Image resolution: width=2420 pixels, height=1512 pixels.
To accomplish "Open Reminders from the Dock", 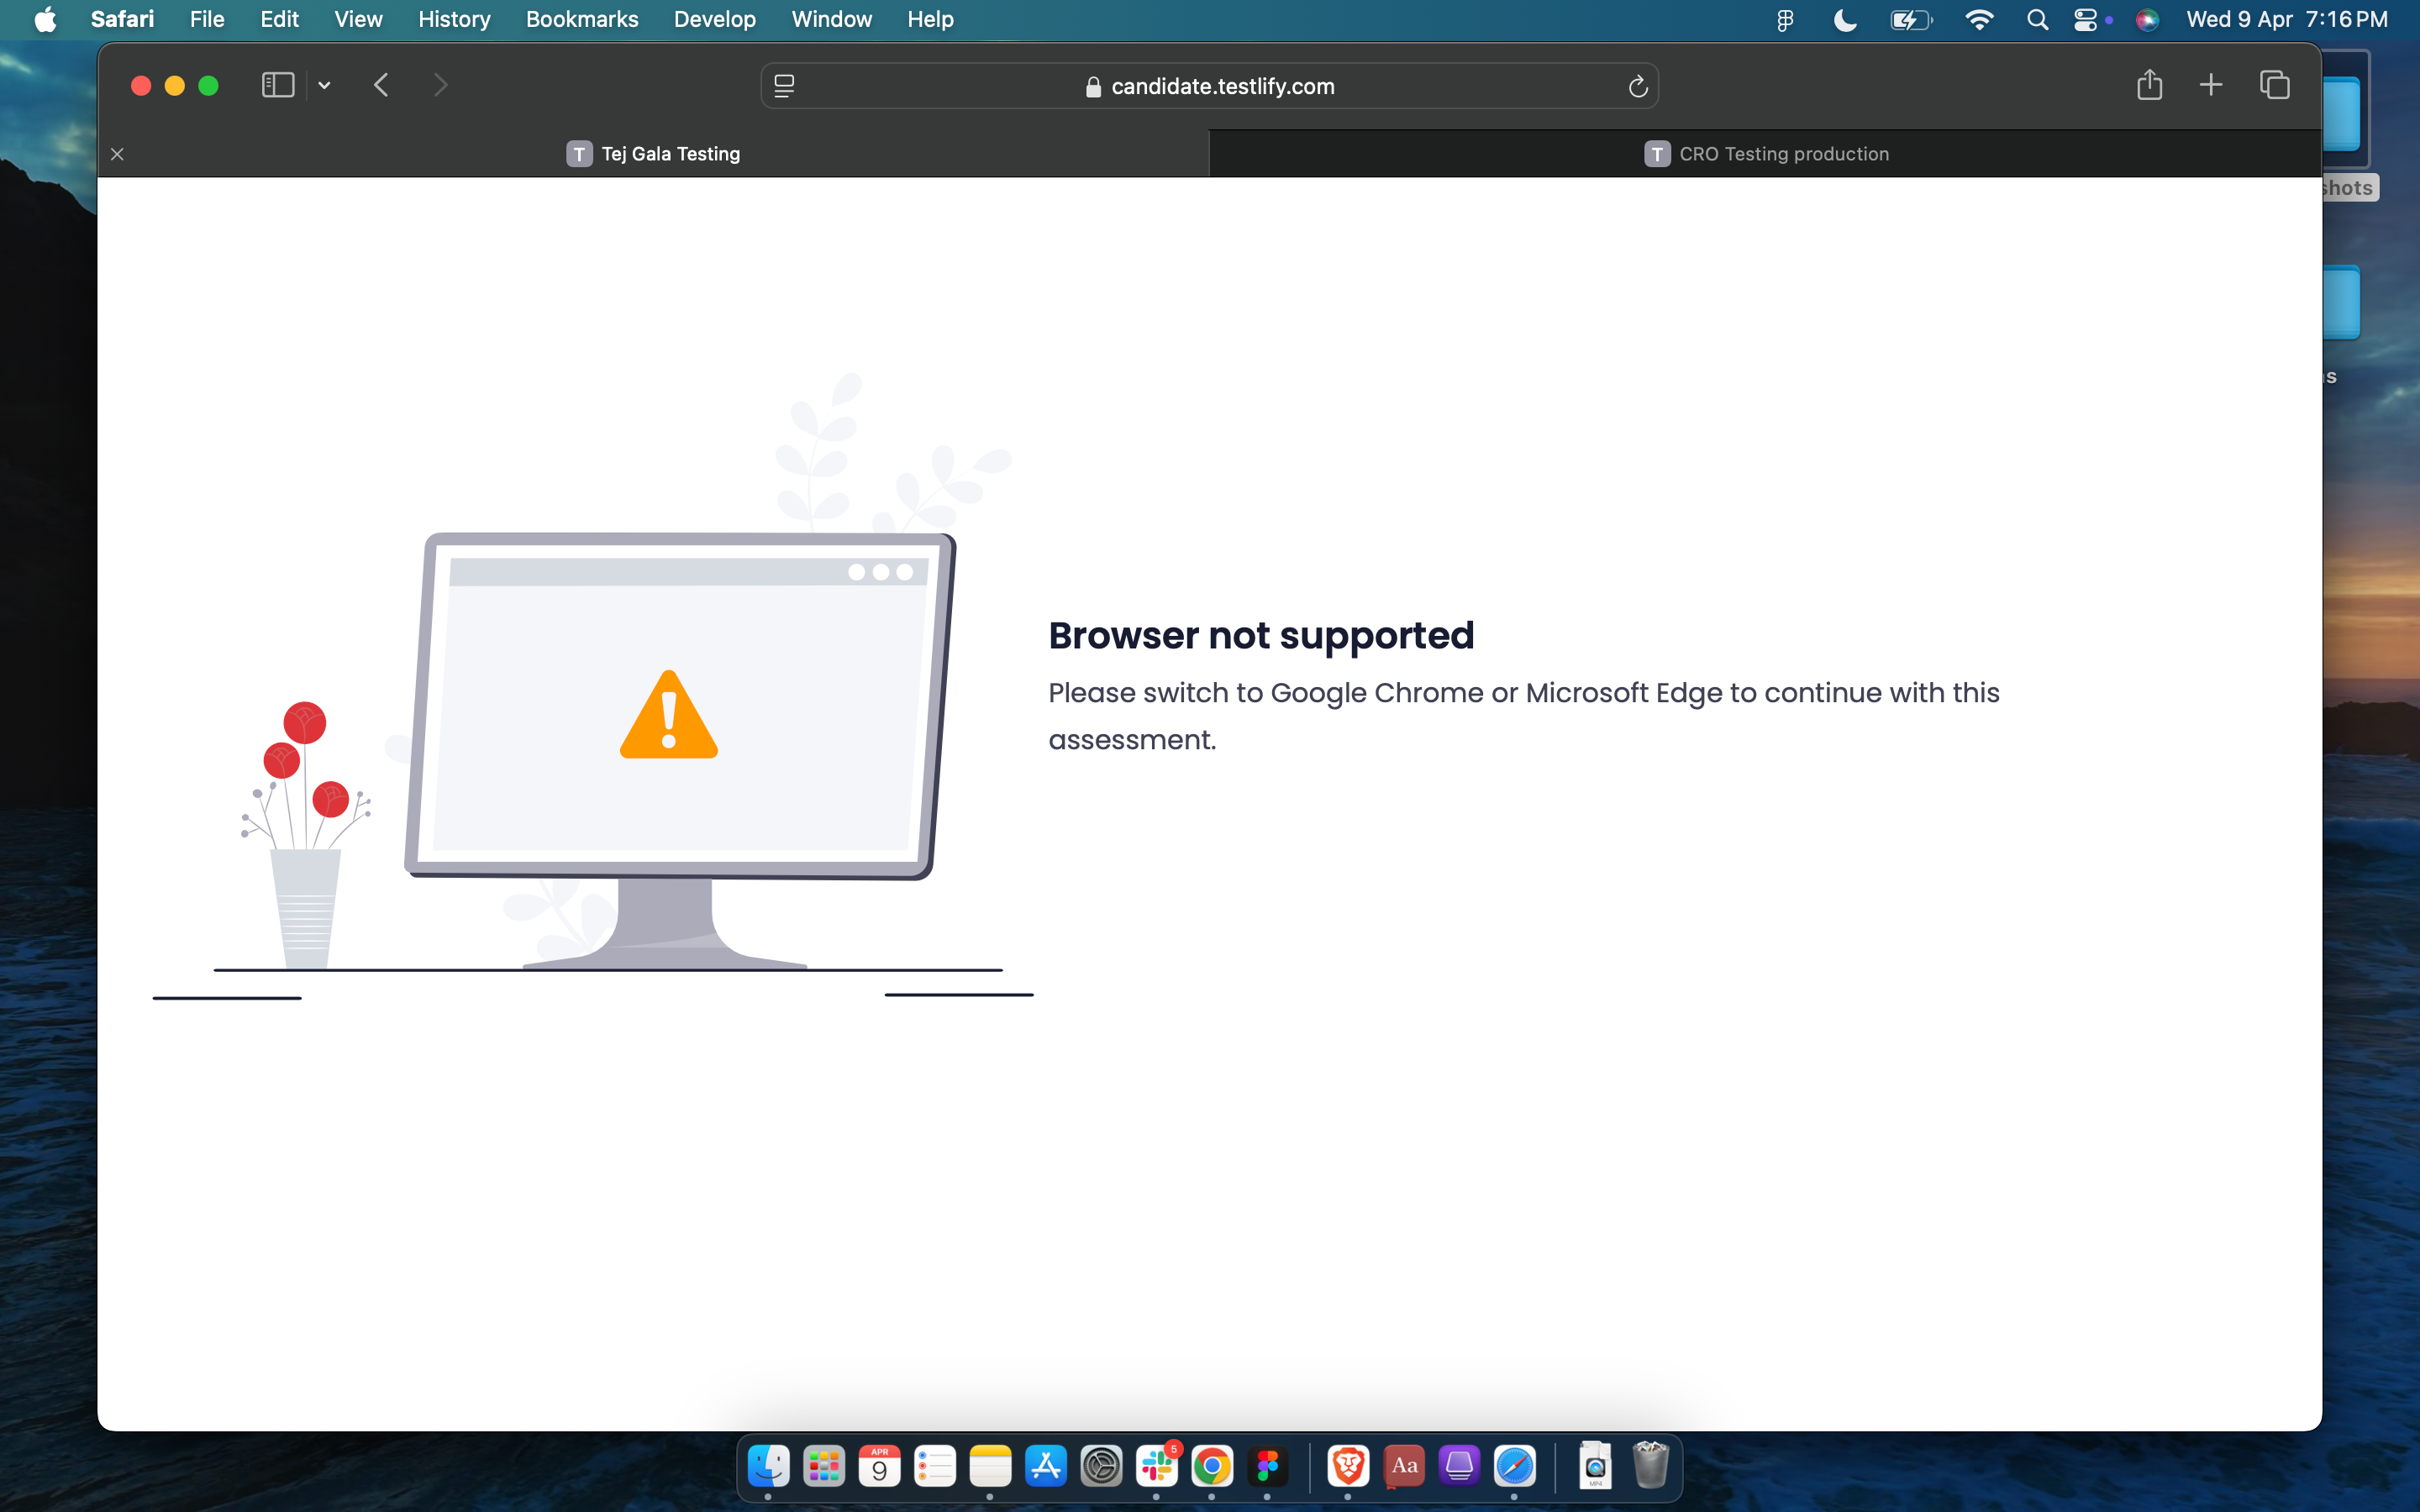I will pos(935,1466).
